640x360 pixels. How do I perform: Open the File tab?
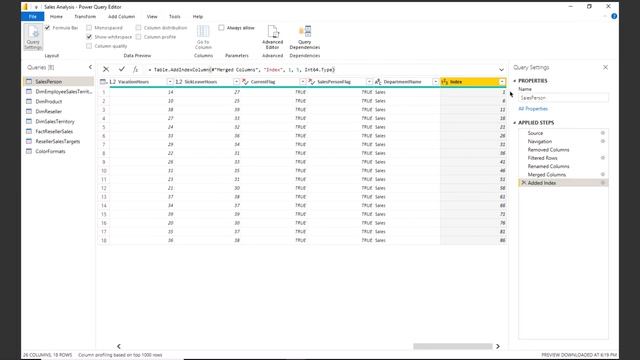point(33,17)
